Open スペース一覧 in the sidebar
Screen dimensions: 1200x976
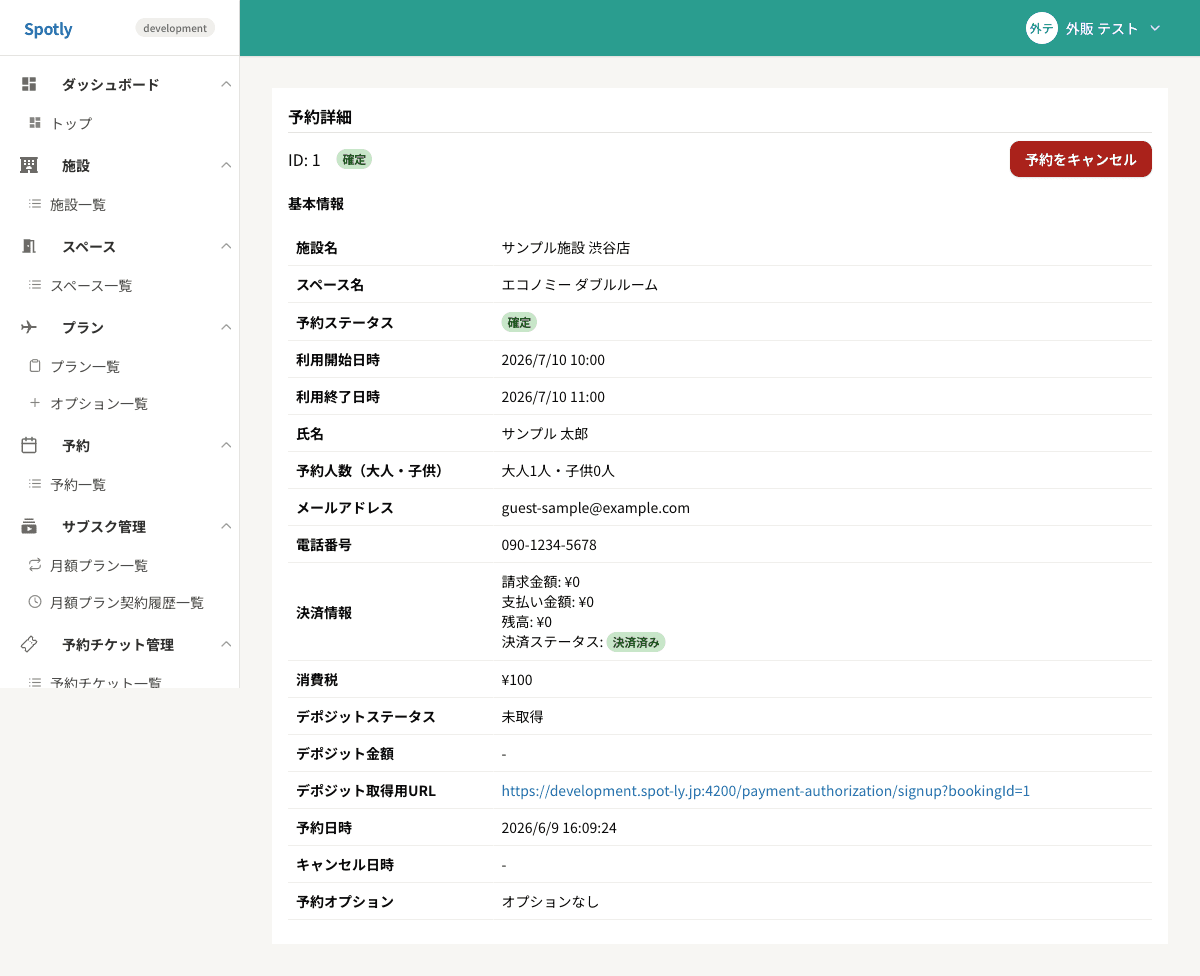pos(91,285)
